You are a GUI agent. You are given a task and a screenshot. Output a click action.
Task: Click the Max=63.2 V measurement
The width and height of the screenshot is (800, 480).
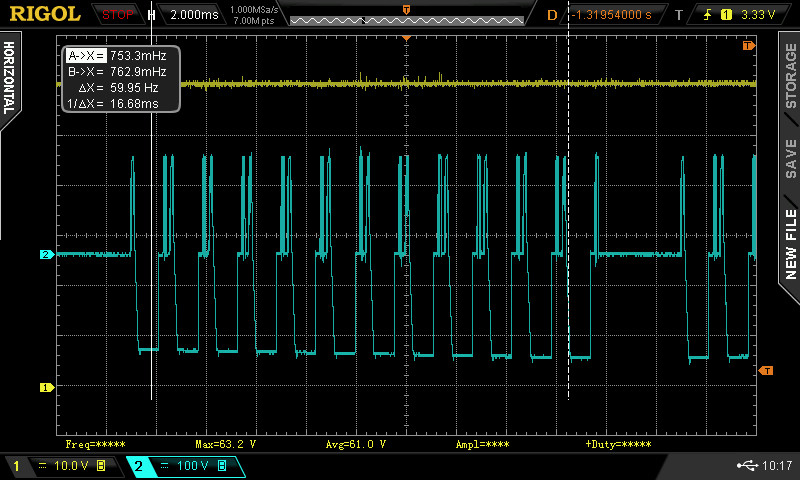[x=225, y=443]
